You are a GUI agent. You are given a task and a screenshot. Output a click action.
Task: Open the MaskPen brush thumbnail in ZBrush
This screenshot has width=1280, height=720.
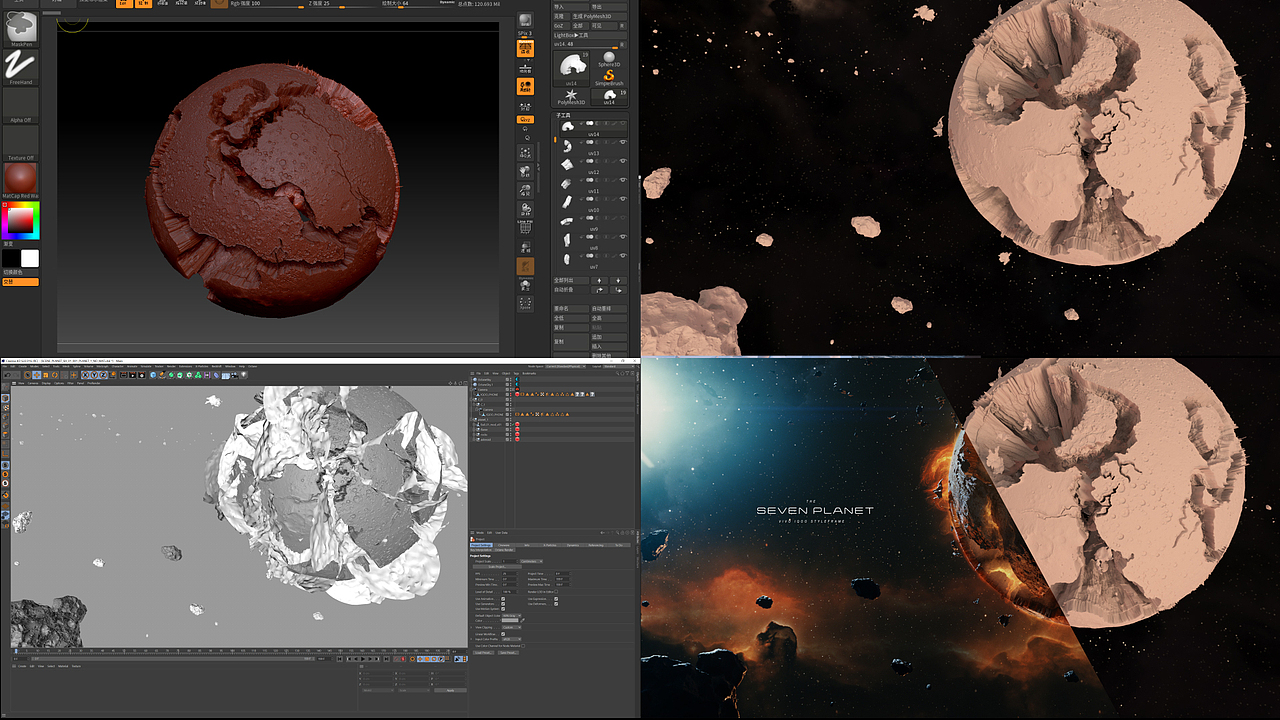pyautogui.click(x=20, y=26)
